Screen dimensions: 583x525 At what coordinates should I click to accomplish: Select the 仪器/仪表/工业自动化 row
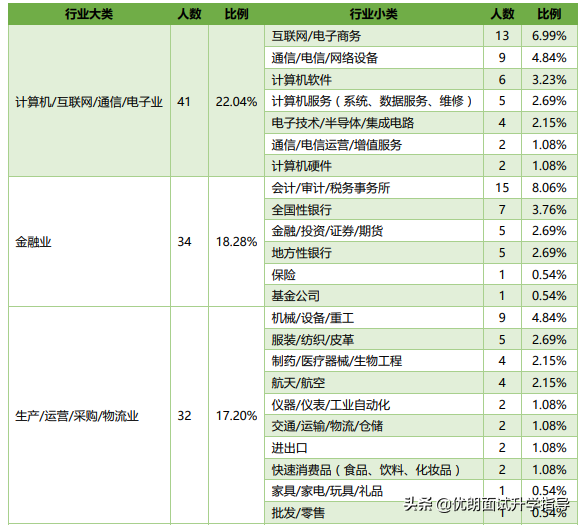click(x=421, y=405)
